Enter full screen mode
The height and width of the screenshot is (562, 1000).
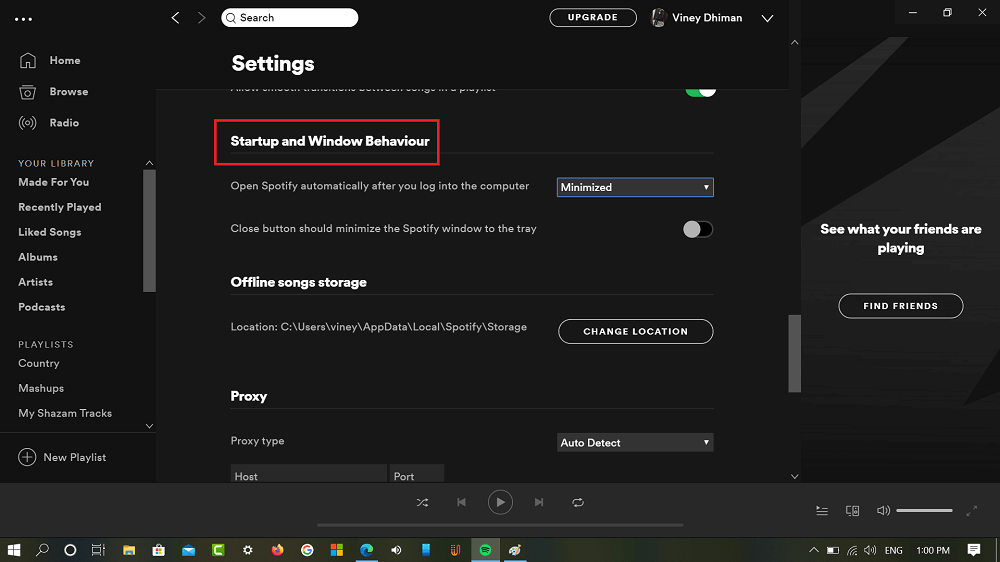(971, 511)
